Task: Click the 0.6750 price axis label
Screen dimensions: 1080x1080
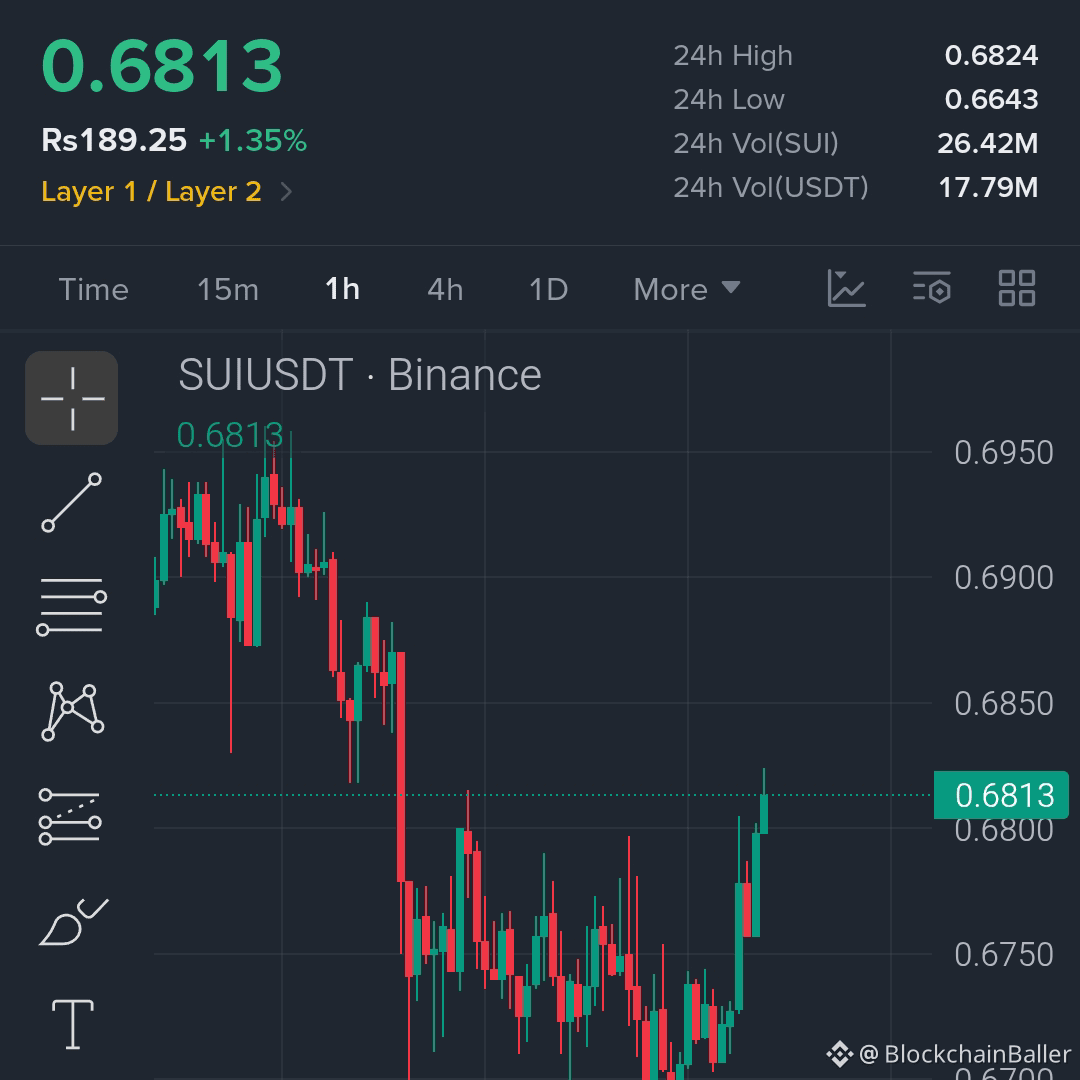Action: [1004, 955]
